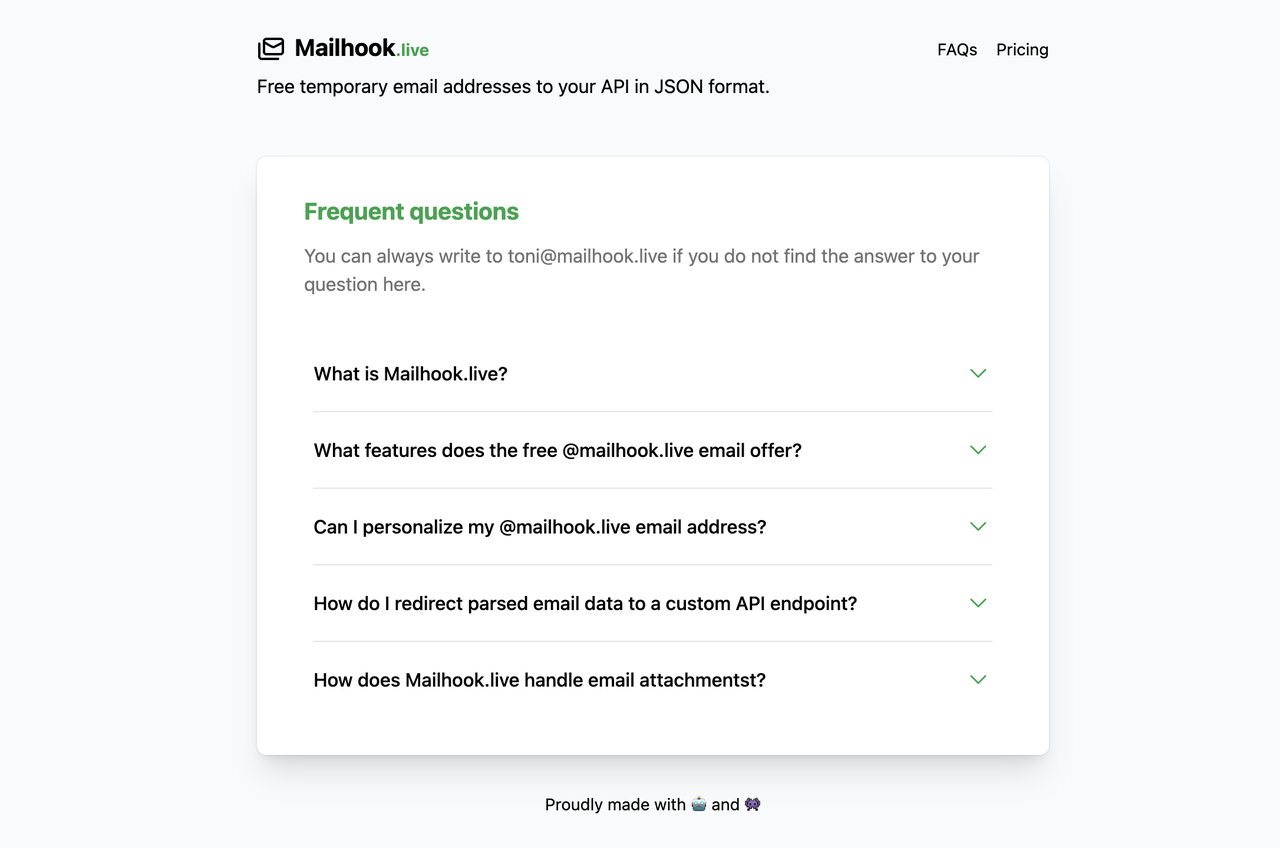This screenshot has height=848, width=1280.
Task: Expand the custom API endpoint redirect question
Action: click(x=584, y=603)
